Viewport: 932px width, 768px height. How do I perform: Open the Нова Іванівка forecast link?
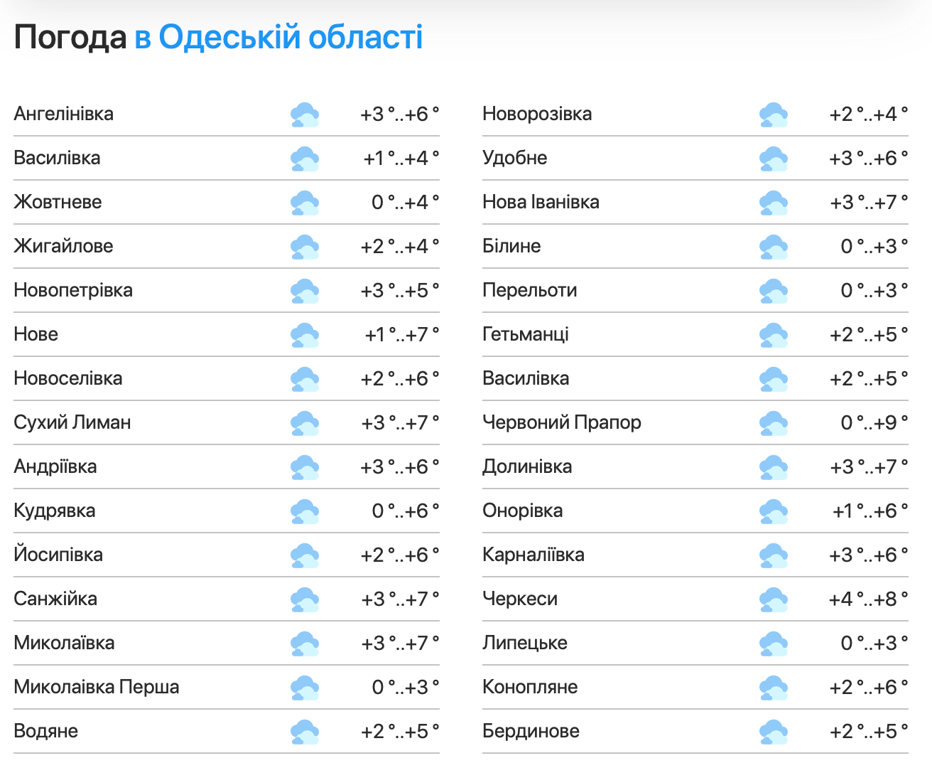[541, 202]
